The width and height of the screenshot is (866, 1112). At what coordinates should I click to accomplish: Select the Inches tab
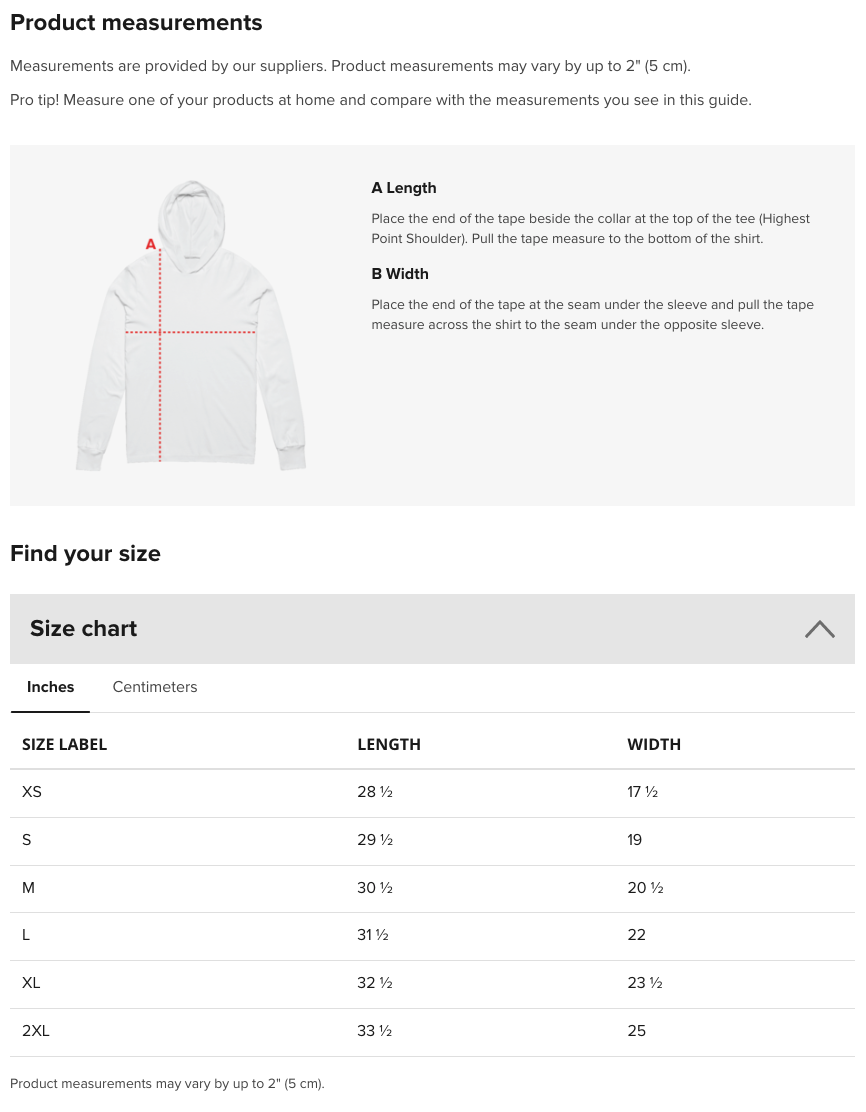[x=50, y=686]
